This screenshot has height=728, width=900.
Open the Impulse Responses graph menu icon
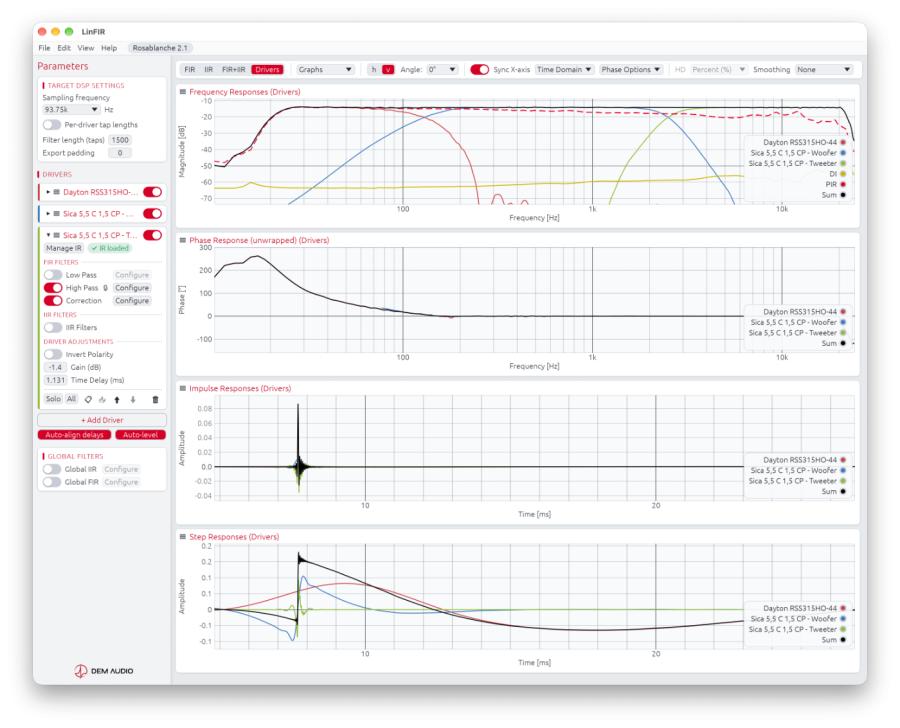click(x=183, y=388)
